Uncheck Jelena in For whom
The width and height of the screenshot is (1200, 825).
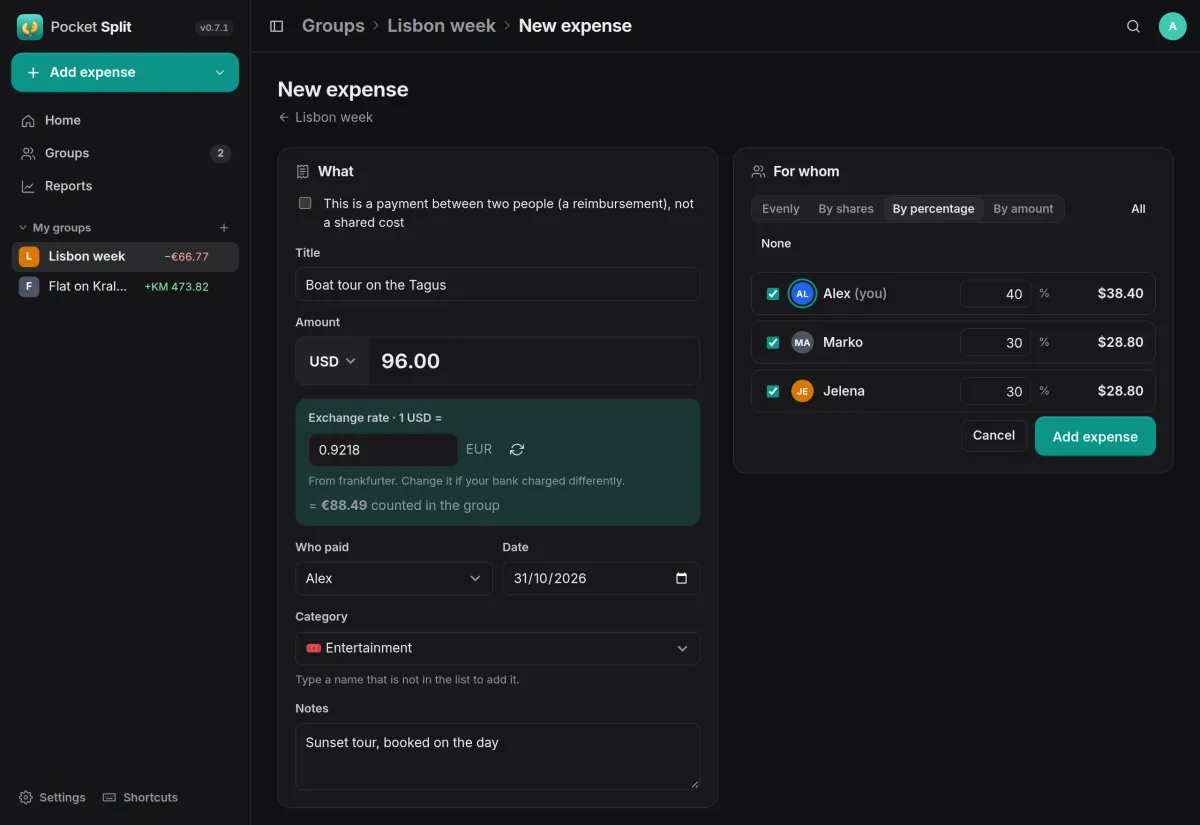[773, 391]
